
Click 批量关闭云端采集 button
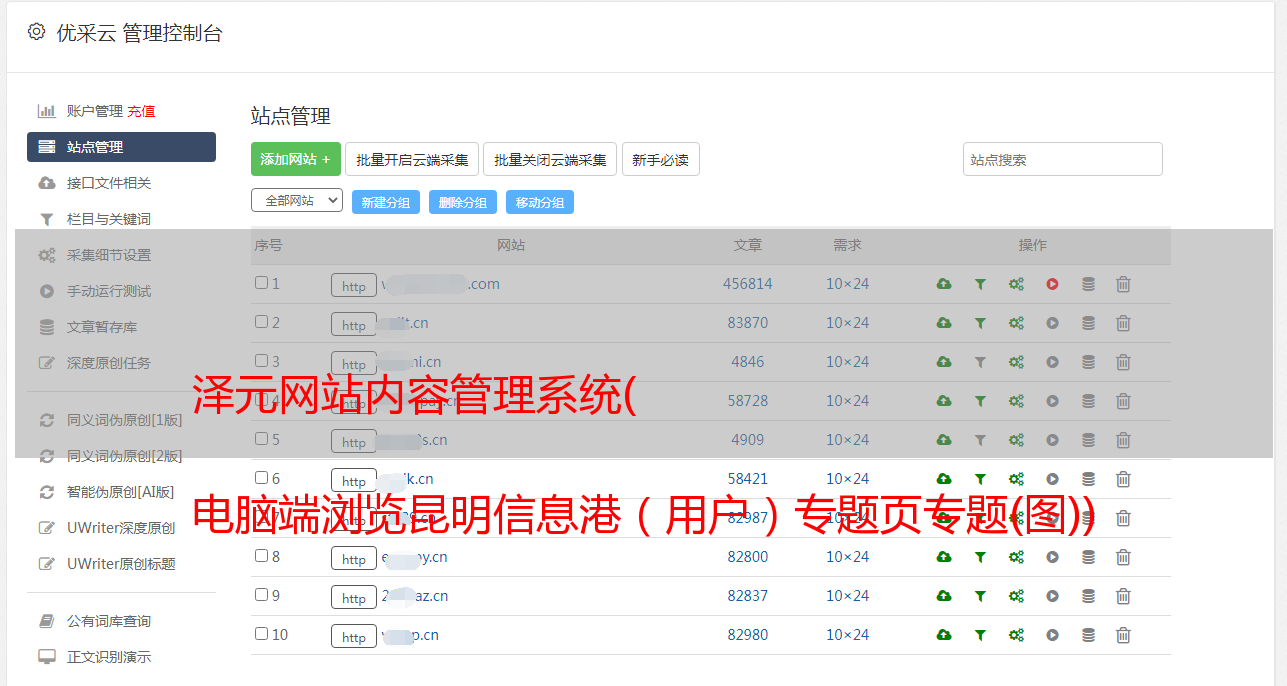[550, 159]
